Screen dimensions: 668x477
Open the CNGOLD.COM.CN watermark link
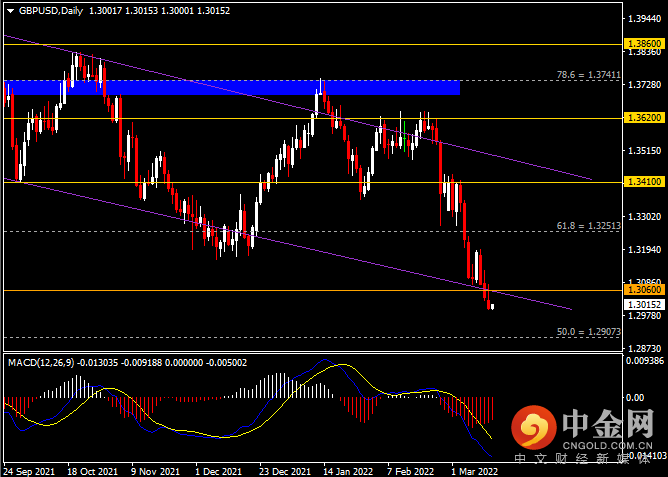point(608,446)
